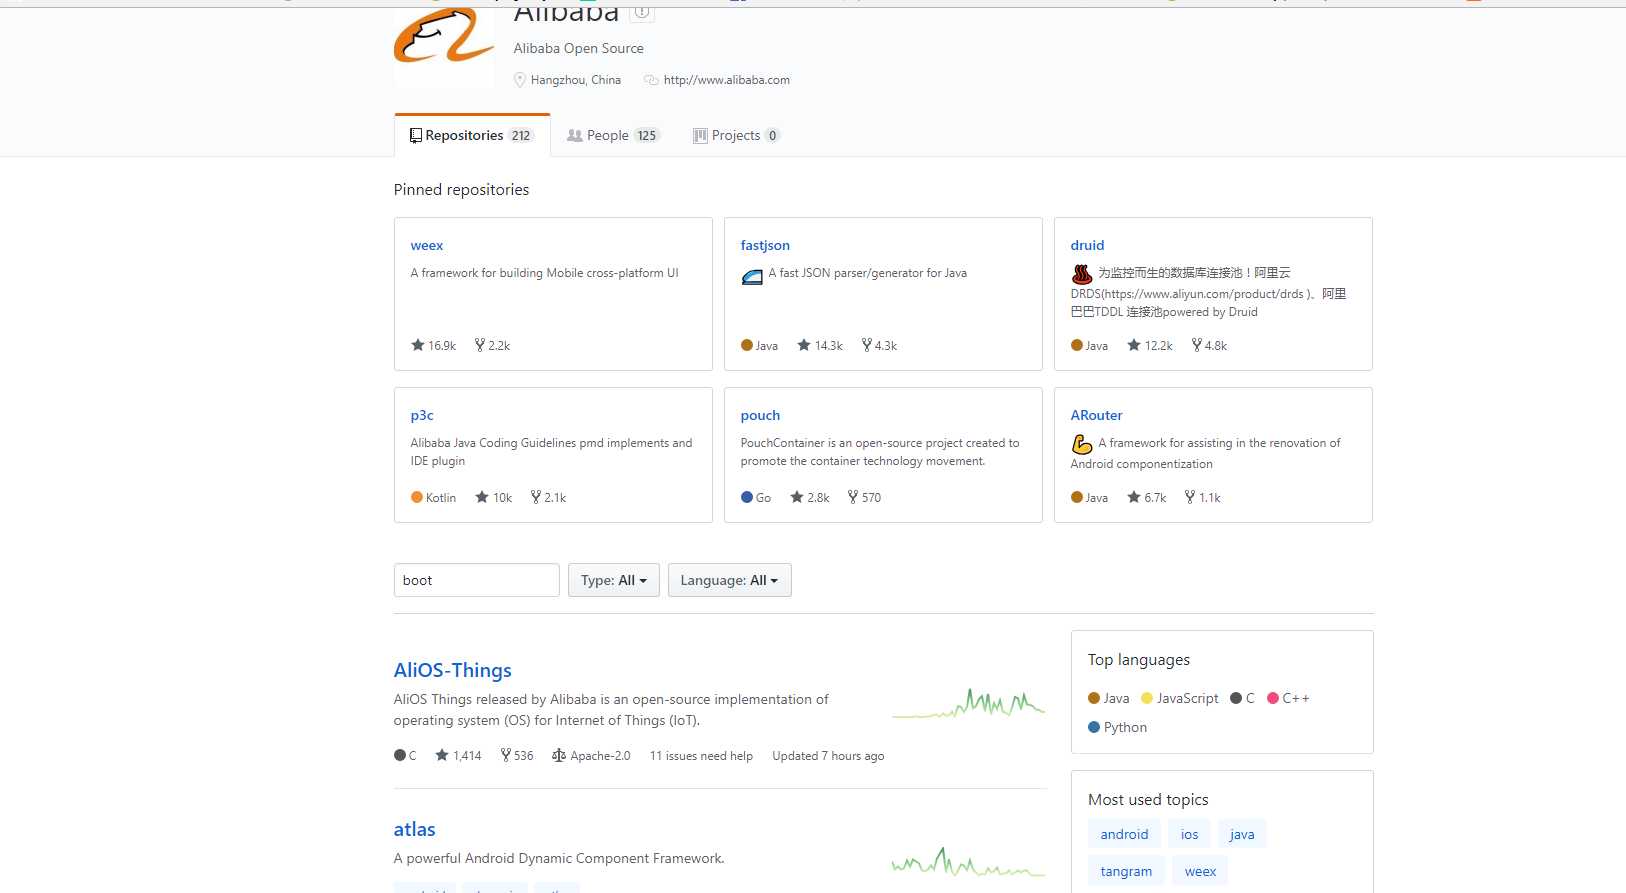Click Kotlin language label on p3c
This screenshot has height=893, width=1626.
(433, 497)
